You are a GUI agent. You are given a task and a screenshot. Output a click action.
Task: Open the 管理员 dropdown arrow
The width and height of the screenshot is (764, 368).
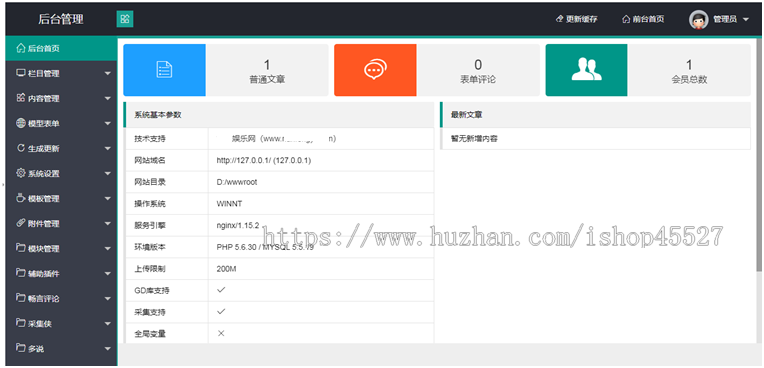tap(745, 20)
